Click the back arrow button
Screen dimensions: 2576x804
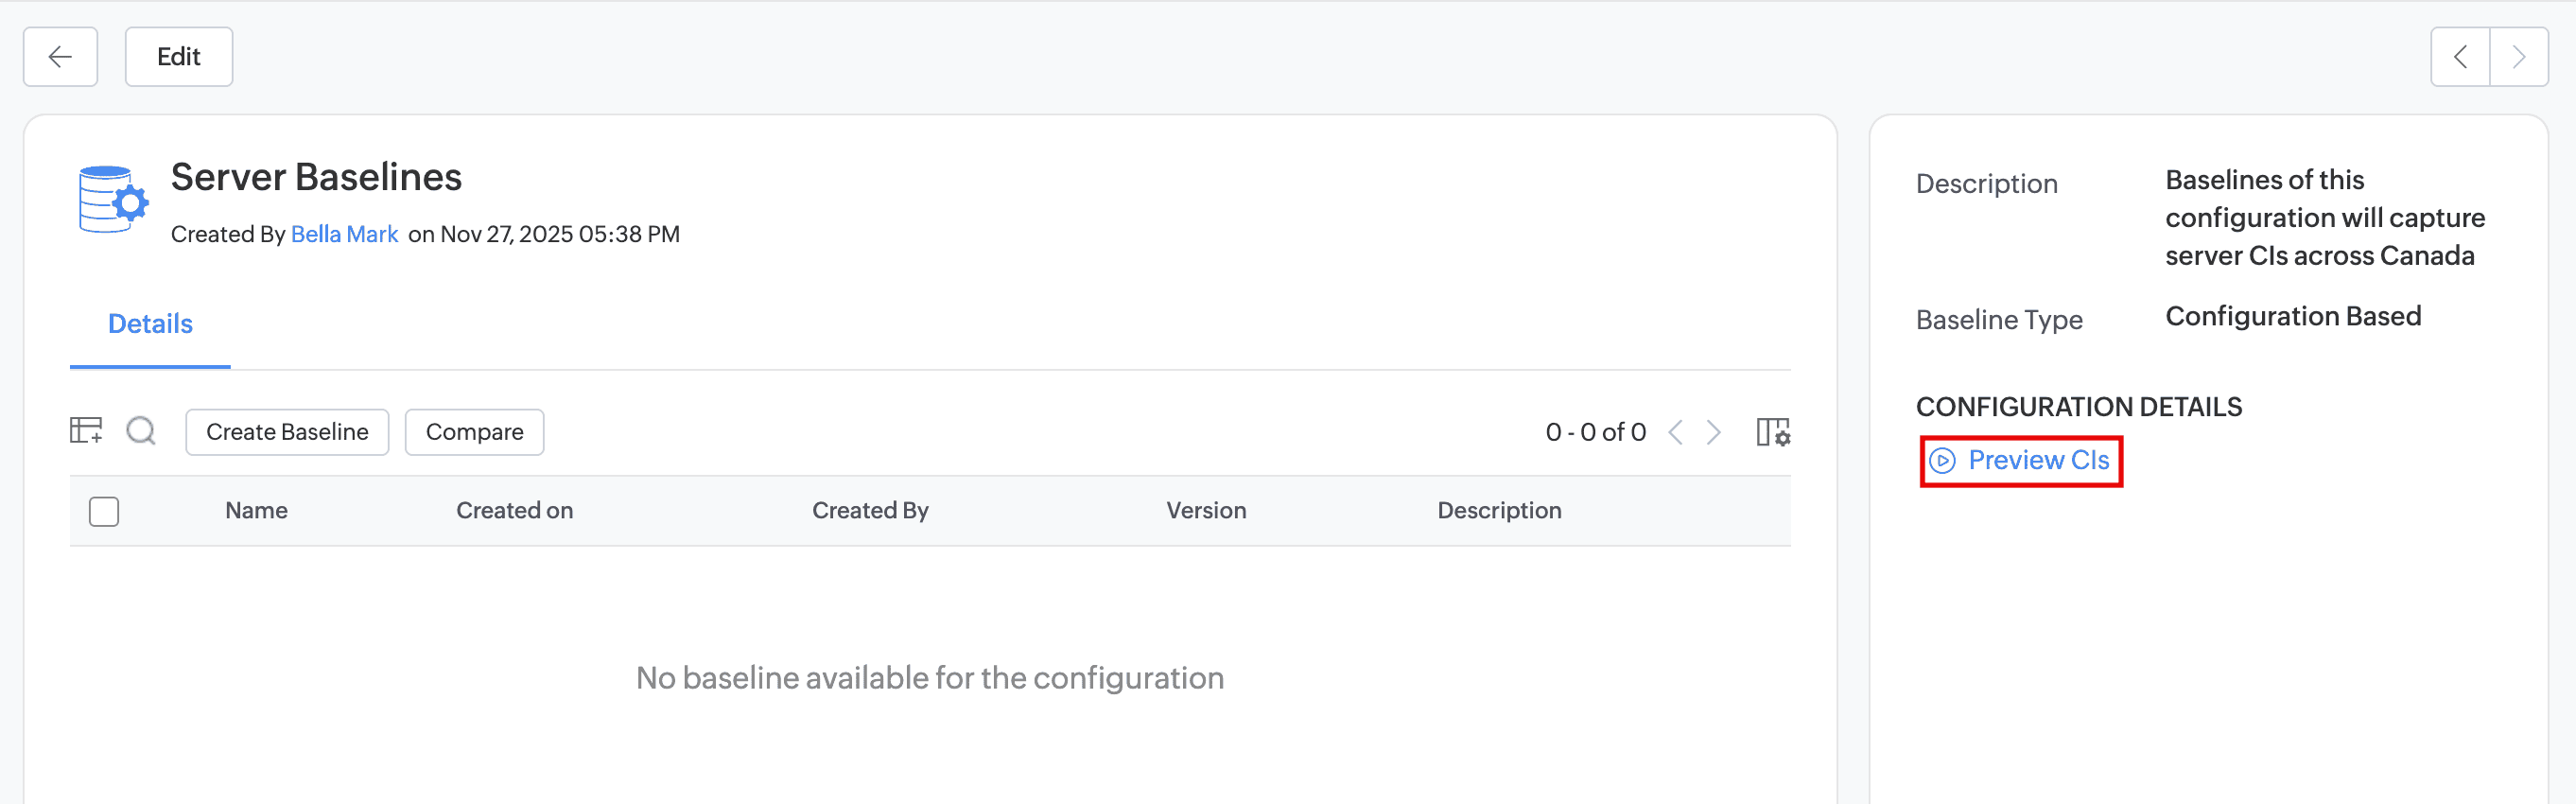click(x=60, y=57)
